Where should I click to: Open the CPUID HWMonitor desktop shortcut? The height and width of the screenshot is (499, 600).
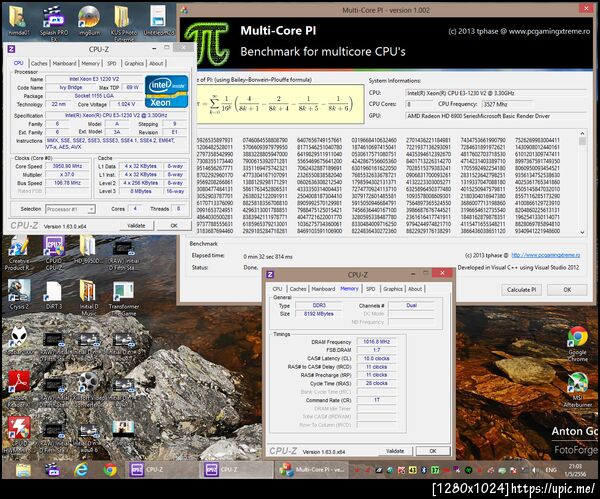pos(19,434)
